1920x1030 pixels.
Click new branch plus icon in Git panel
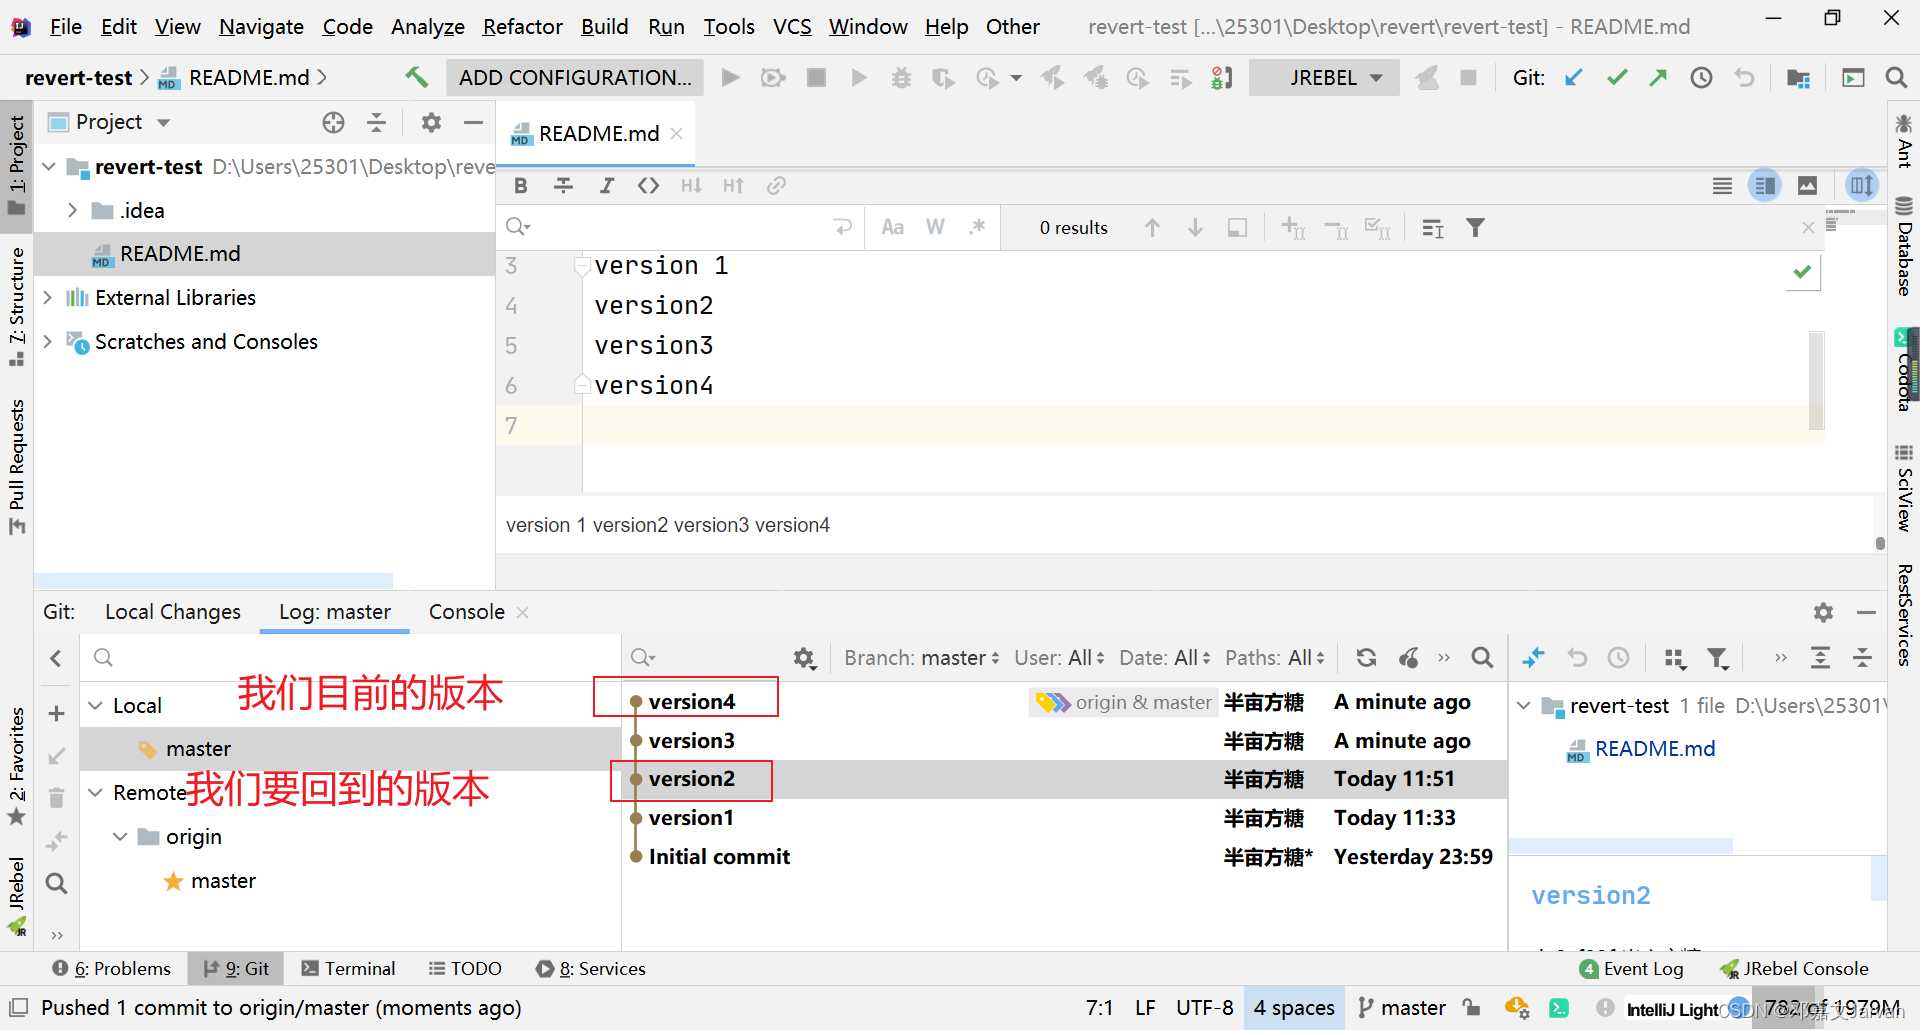(56, 713)
